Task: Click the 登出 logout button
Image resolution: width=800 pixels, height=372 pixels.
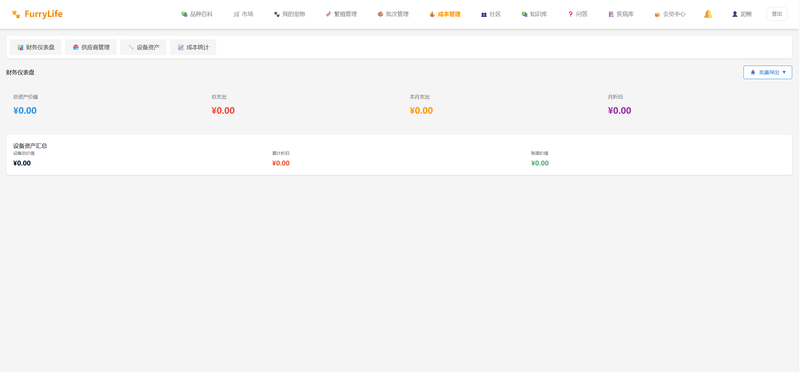Action: click(777, 14)
